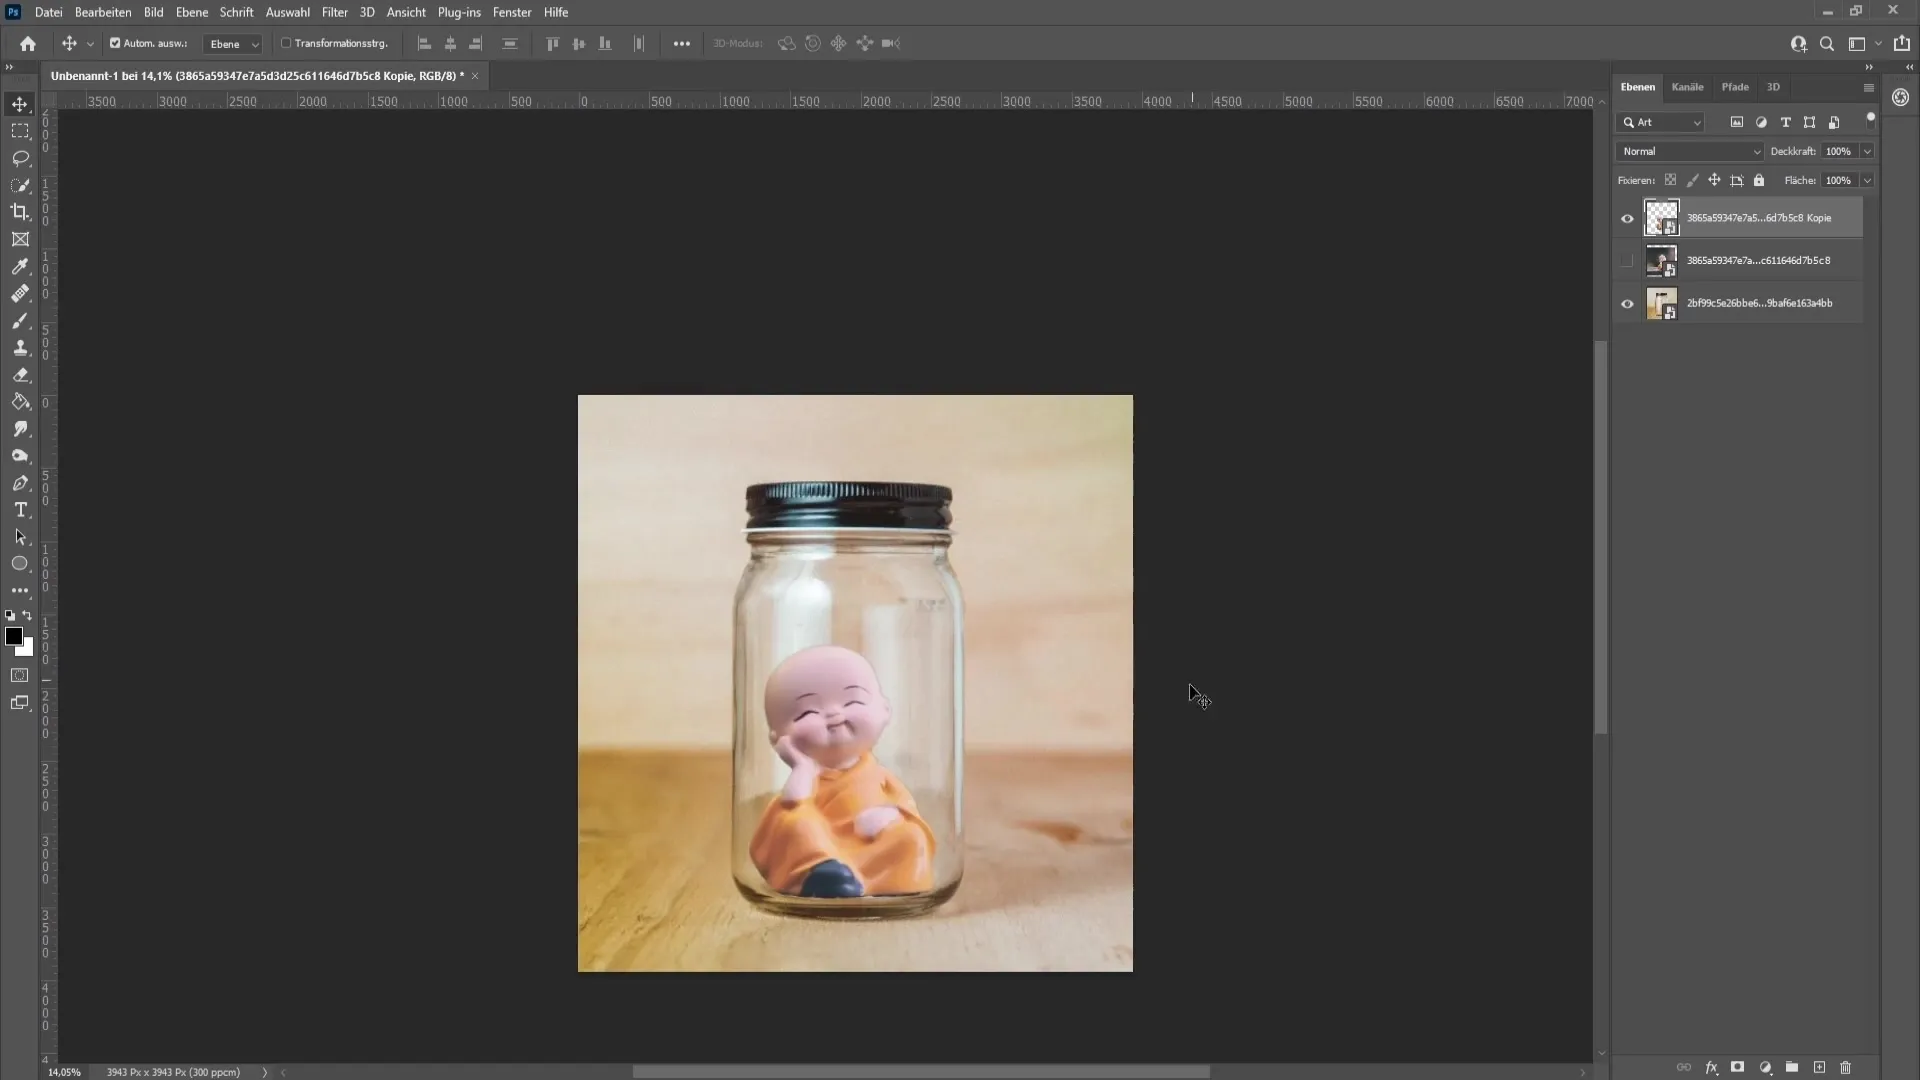
Task: Select the Move tool
Action: (18, 103)
